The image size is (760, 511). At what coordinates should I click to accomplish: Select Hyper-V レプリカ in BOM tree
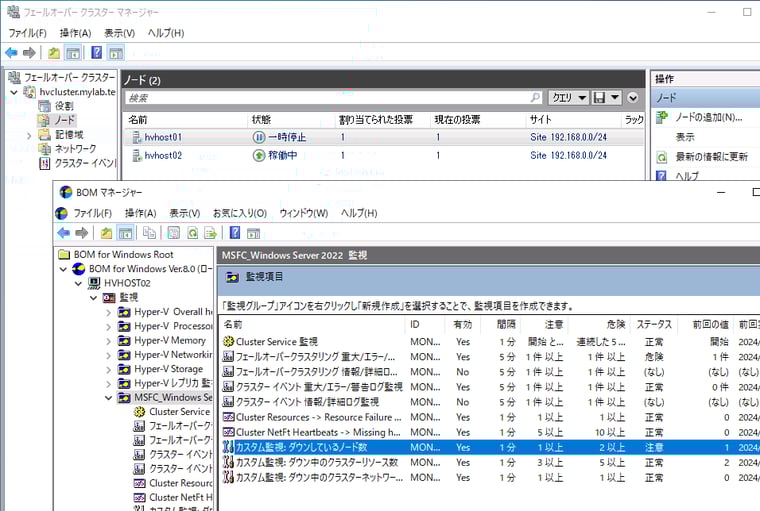click(x=173, y=383)
